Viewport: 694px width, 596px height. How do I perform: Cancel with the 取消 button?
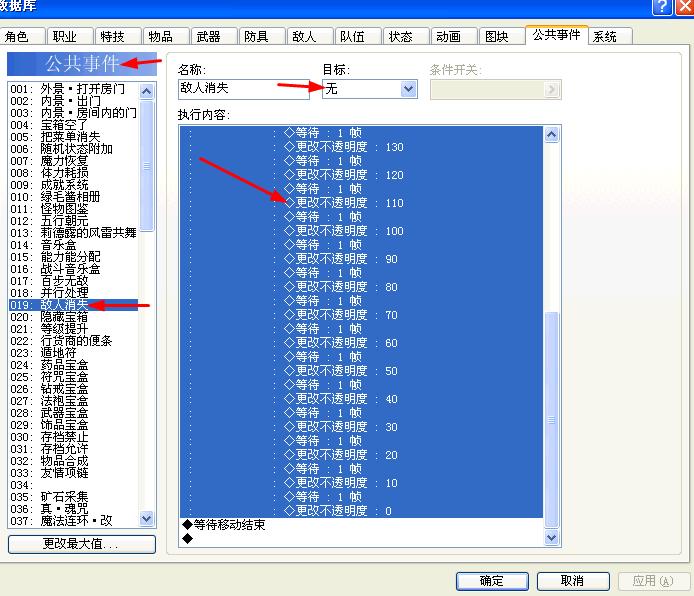pyautogui.click(x=573, y=581)
